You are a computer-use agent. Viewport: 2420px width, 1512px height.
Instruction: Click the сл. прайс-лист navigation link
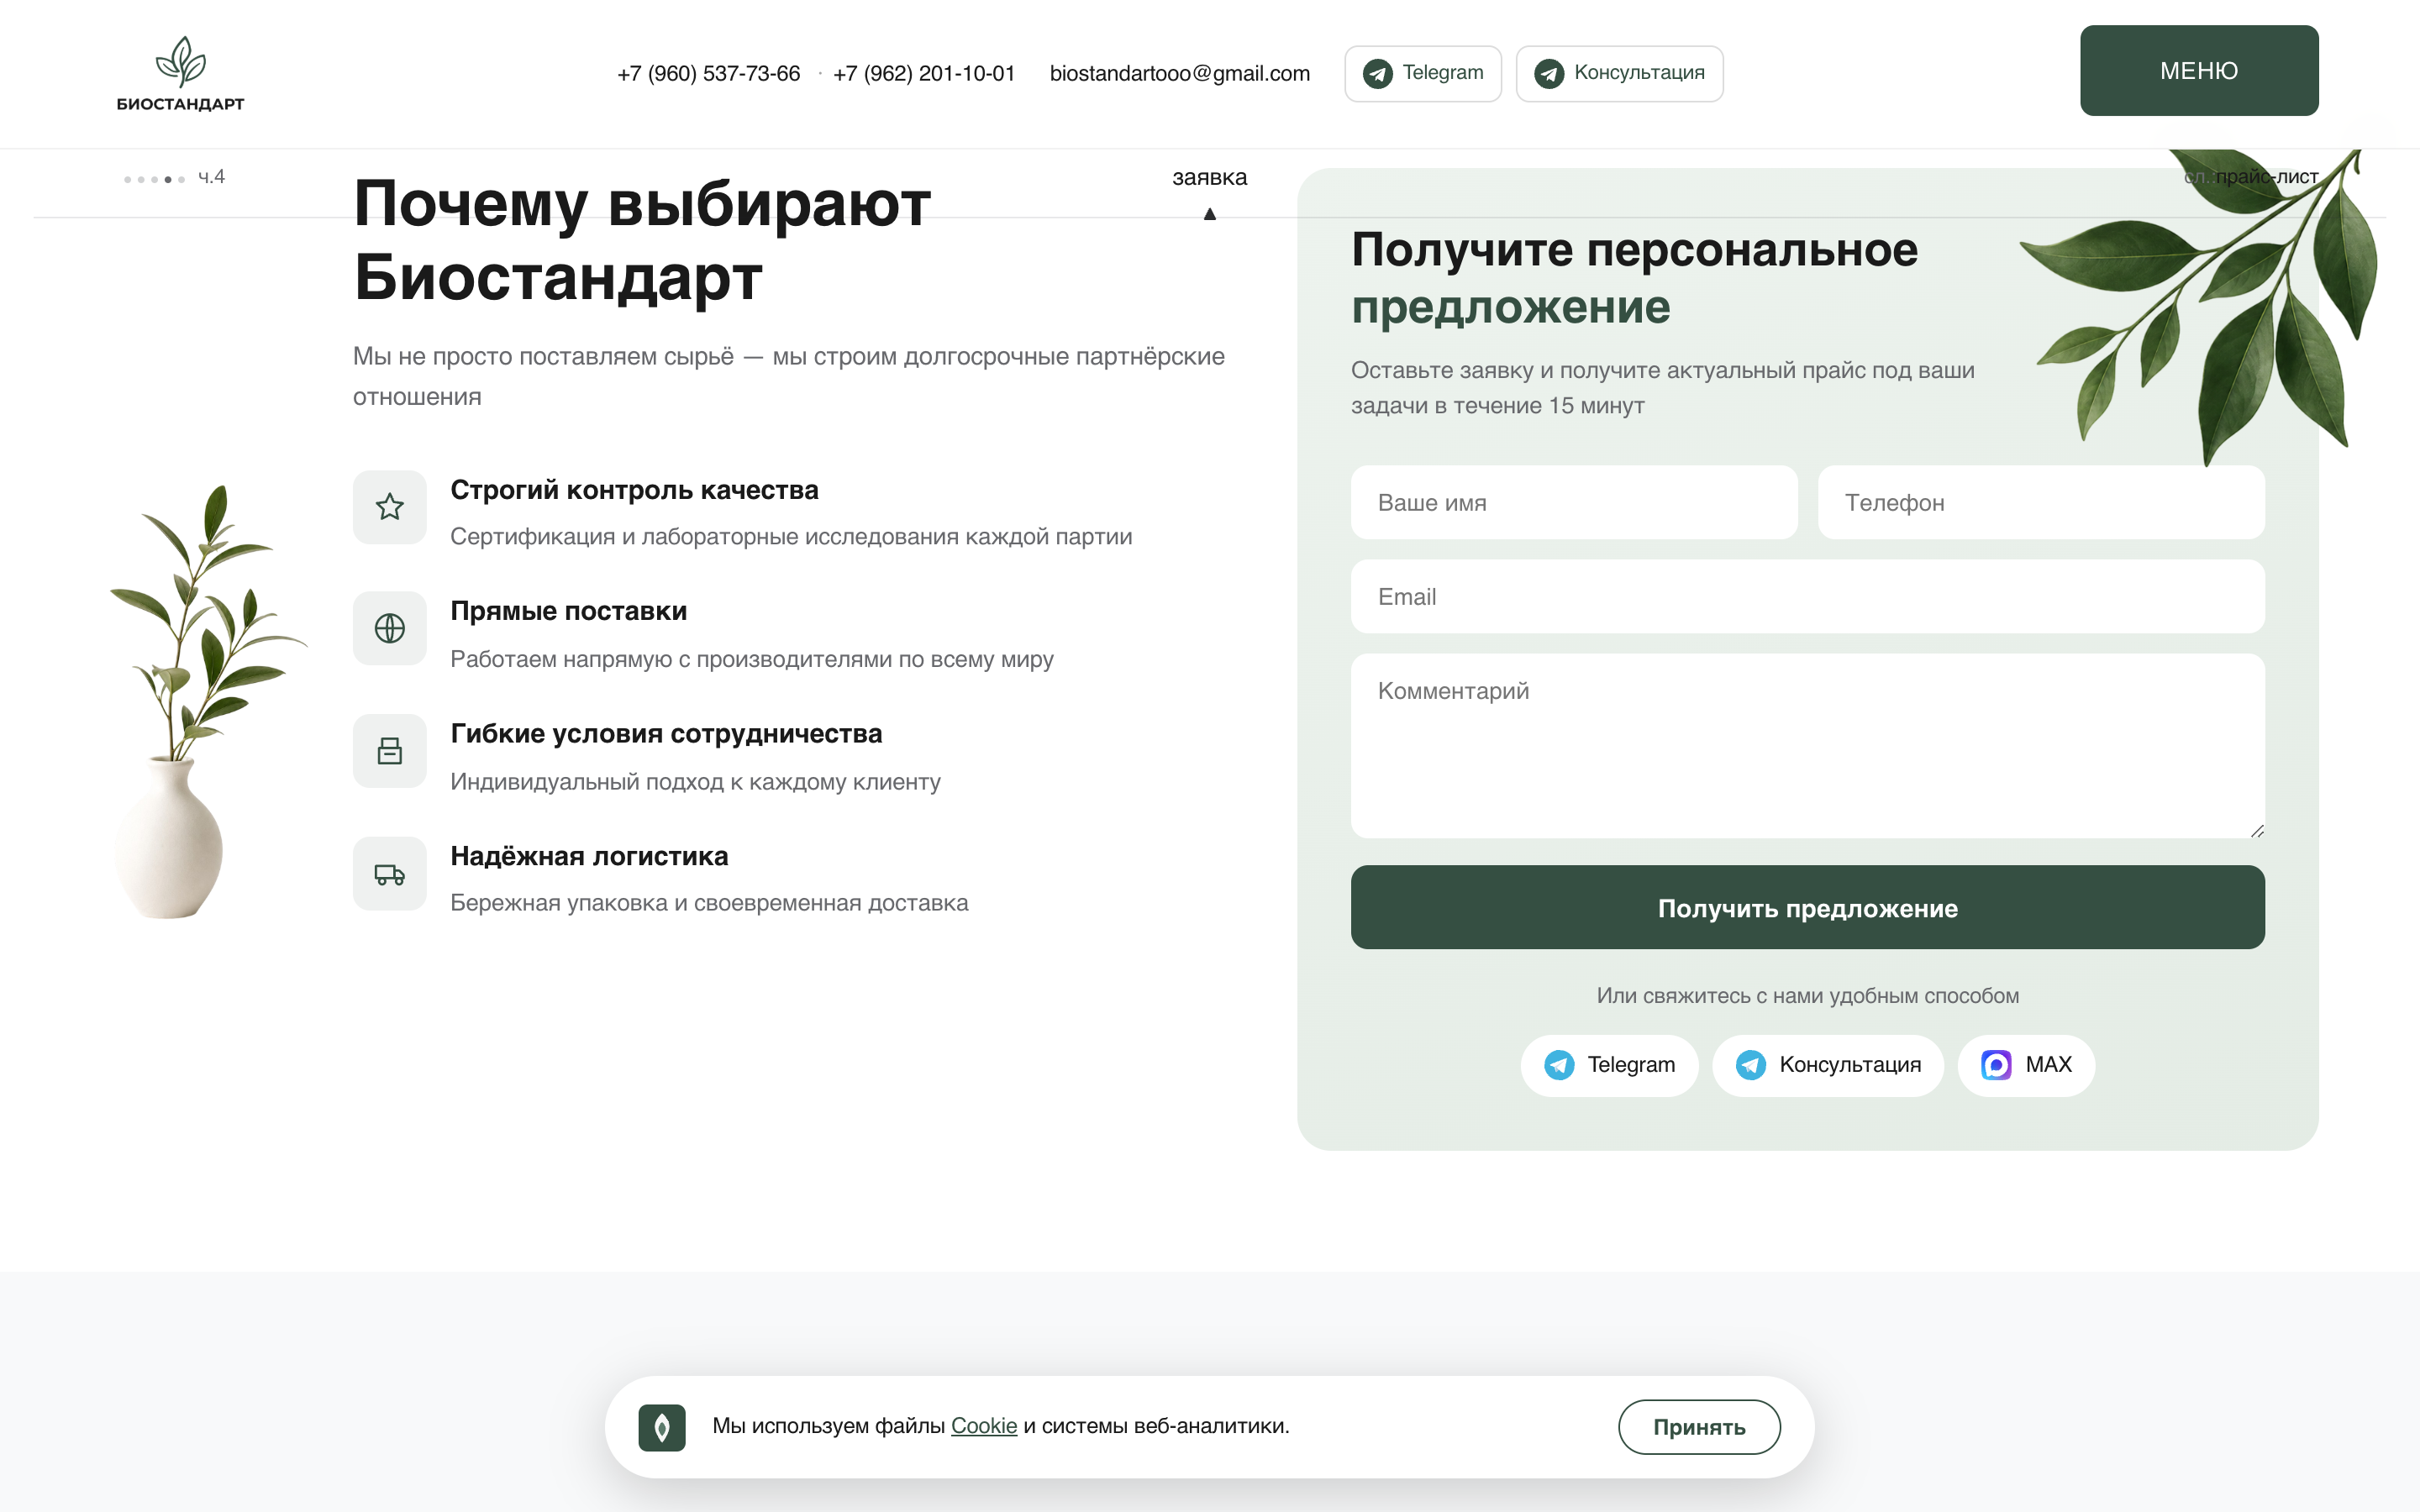pos(2250,177)
